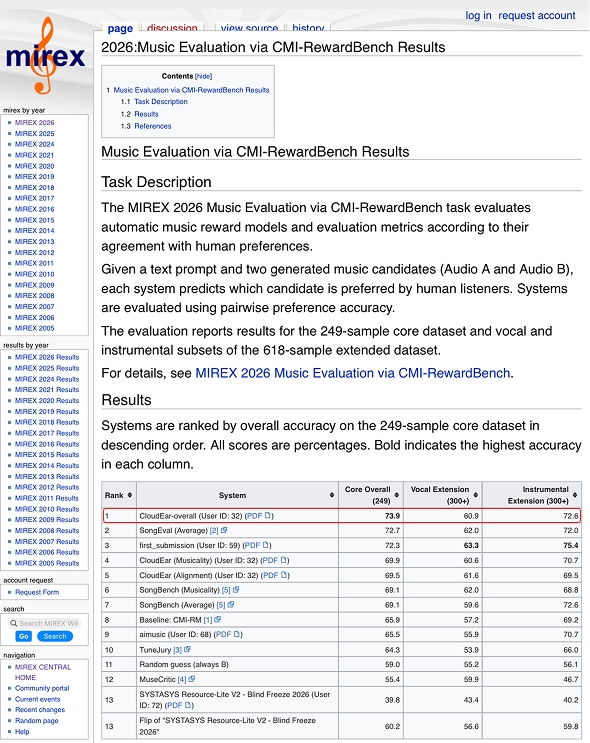Open SongBench (Average) reference [5] link
The image size is (590, 743).
[226, 605]
